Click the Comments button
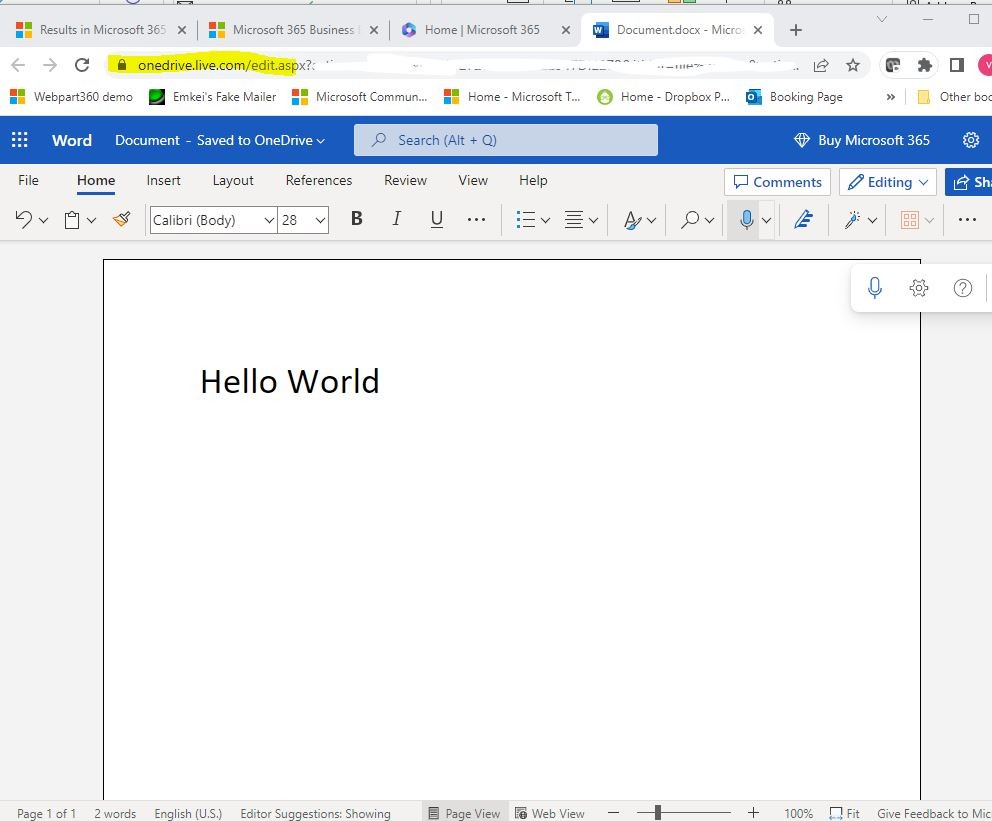Viewport: 992px width, 821px height. 777,182
